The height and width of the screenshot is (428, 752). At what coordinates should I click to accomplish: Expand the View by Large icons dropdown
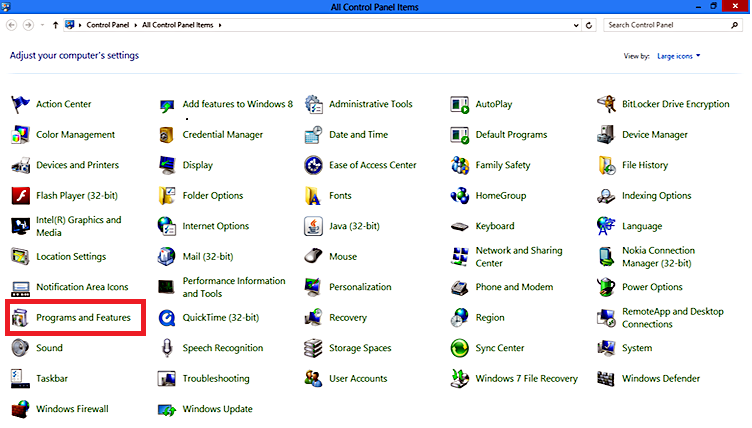pyautogui.click(x=680, y=56)
